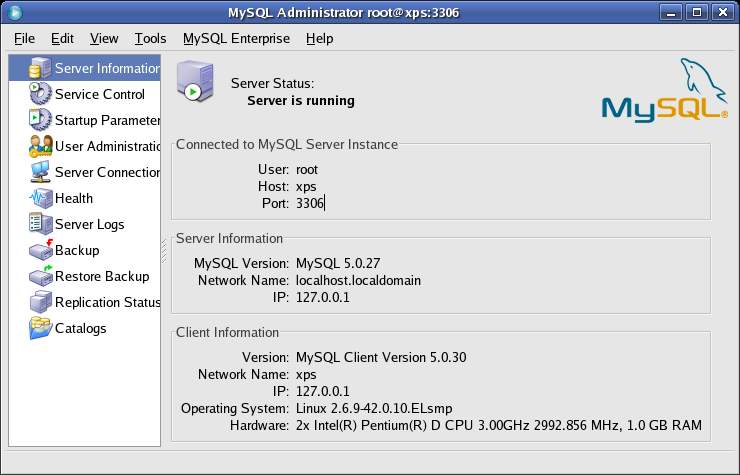Open the Server Connections icon
Screen dimensions: 740x475
coord(40,172)
